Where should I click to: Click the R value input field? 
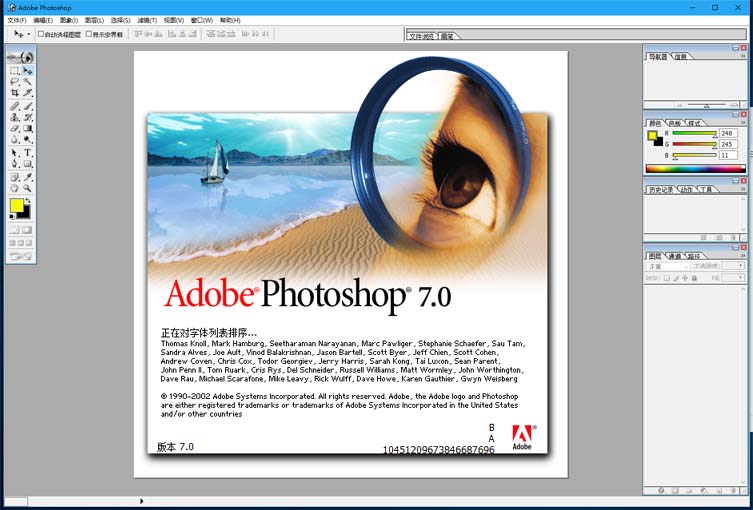[x=726, y=133]
